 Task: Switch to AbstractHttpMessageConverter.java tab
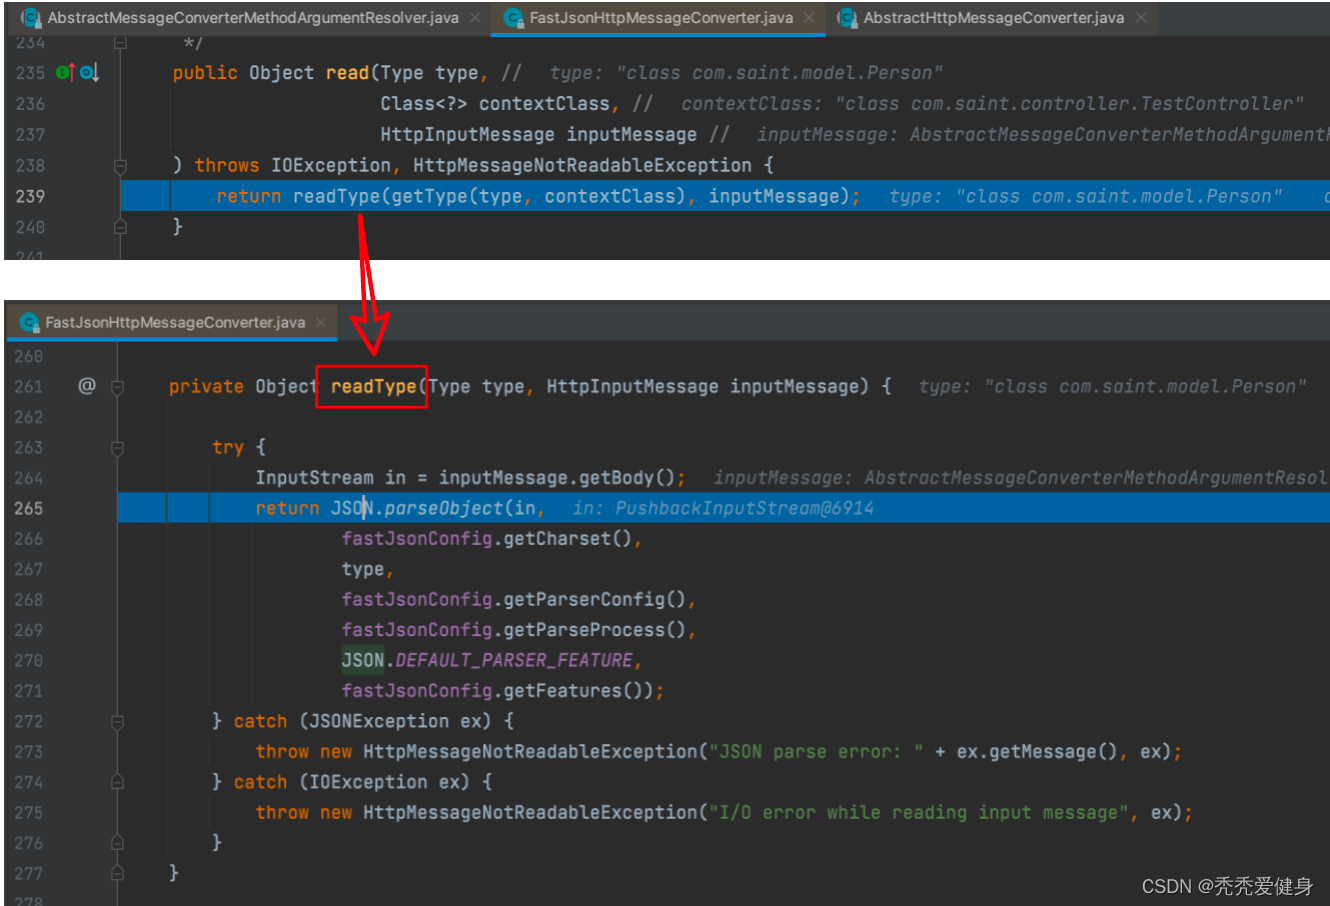tap(993, 18)
